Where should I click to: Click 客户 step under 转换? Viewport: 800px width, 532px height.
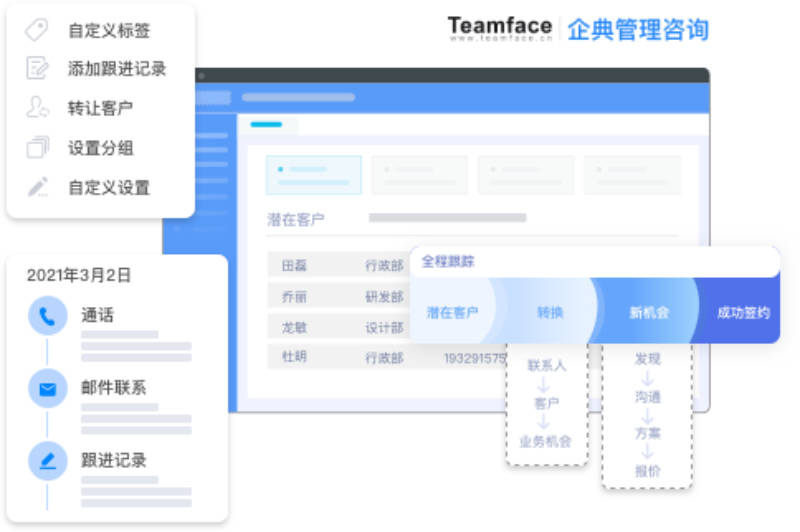tap(546, 403)
